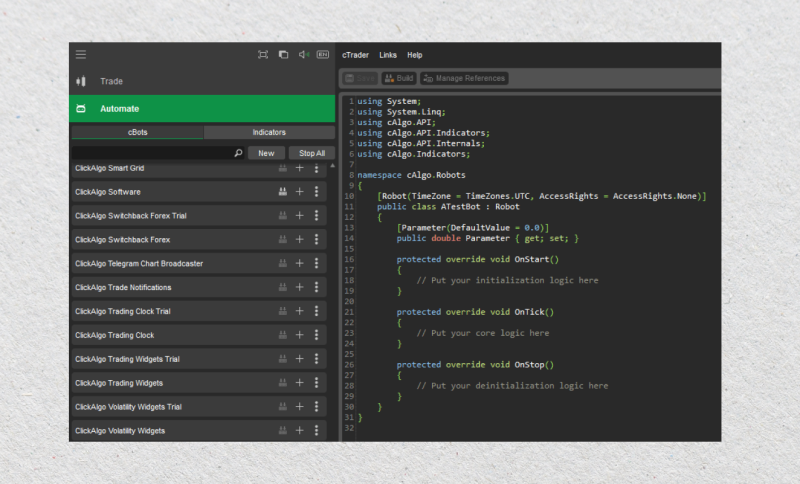Open options menu for ClickAlgo Volatility Widgets row
This screenshot has height=484, width=800.
[x=316, y=431]
